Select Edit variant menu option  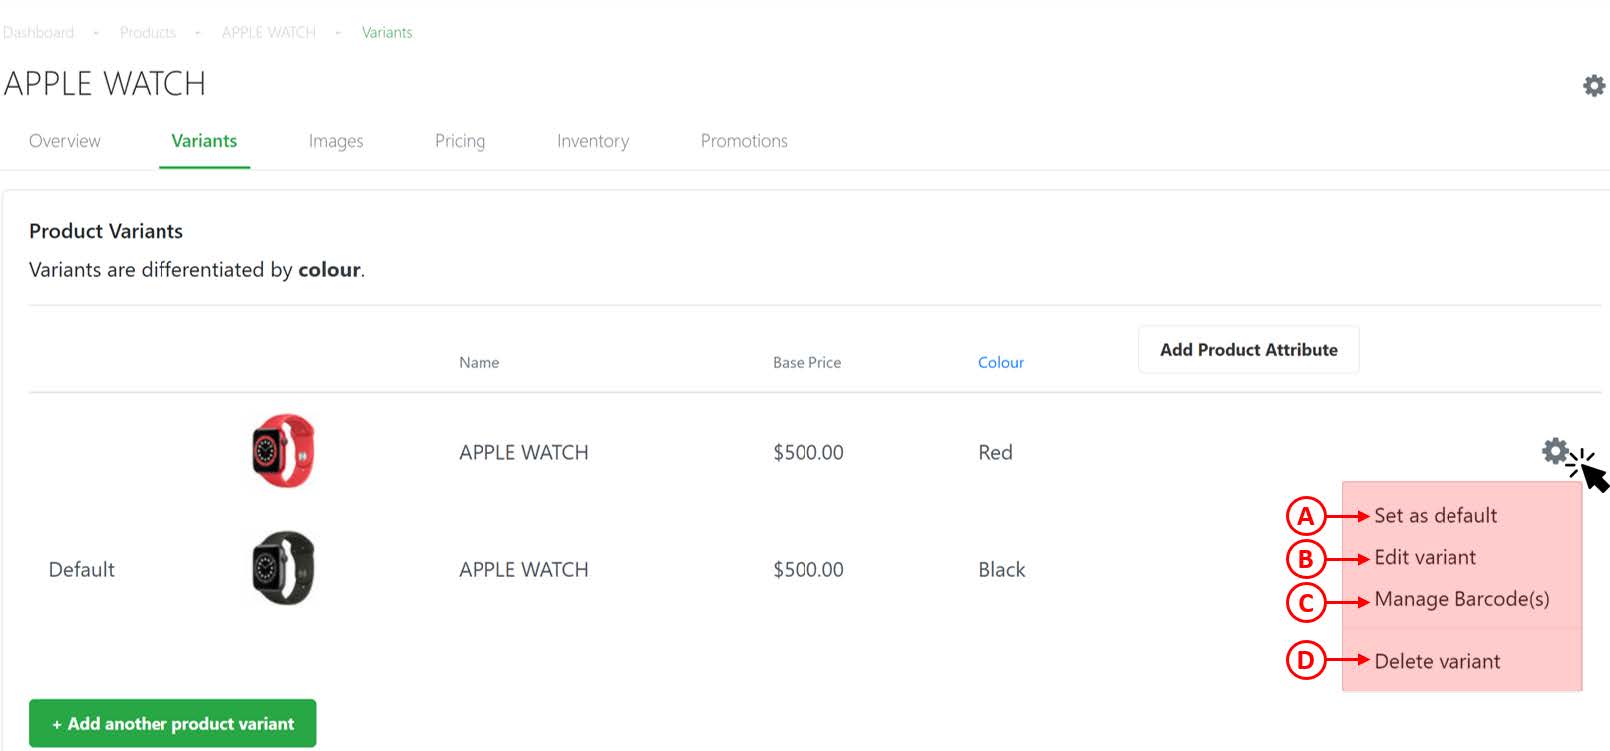pos(1425,558)
